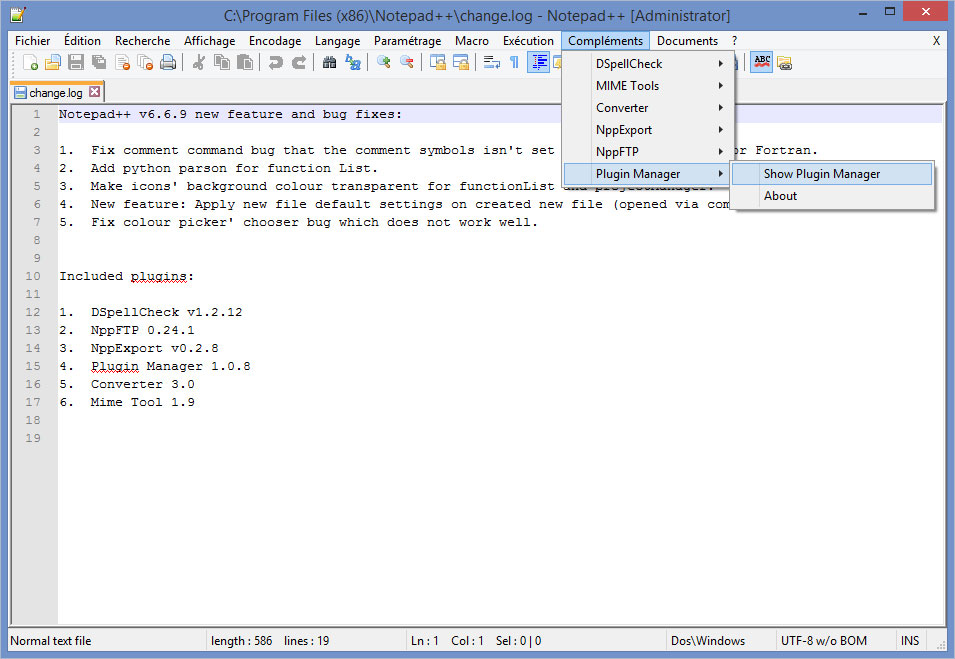Image resolution: width=955 pixels, height=659 pixels.
Task: Toggle the ABC spell check icon
Action: tap(761, 63)
